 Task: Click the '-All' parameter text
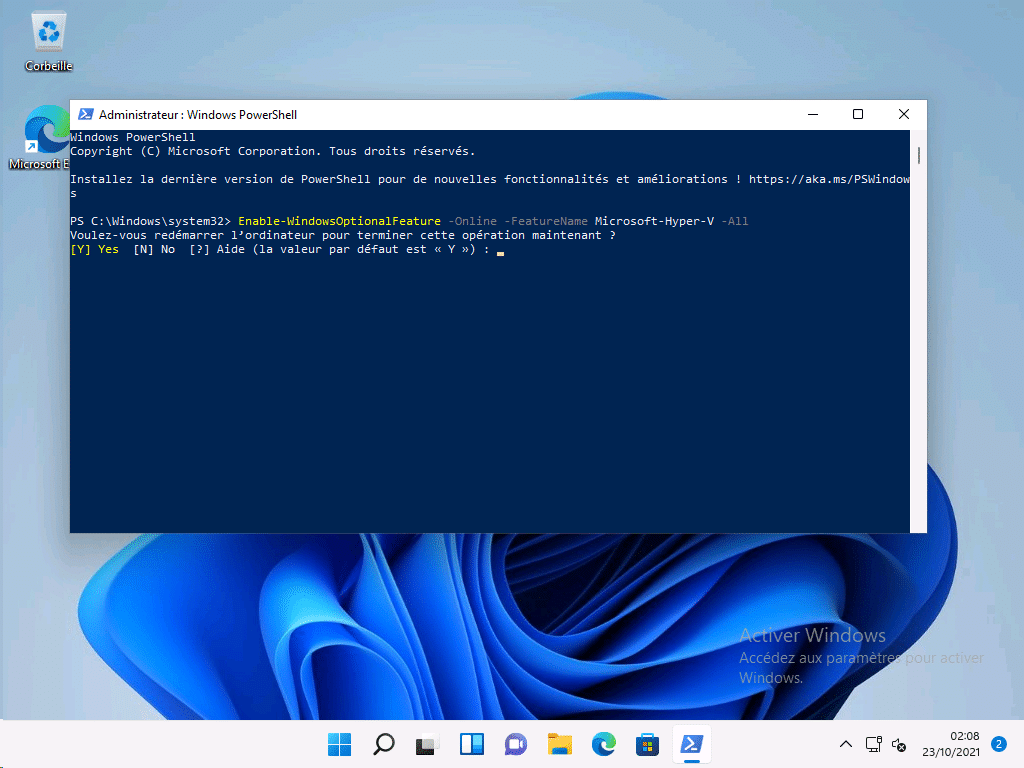pos(735,221)
